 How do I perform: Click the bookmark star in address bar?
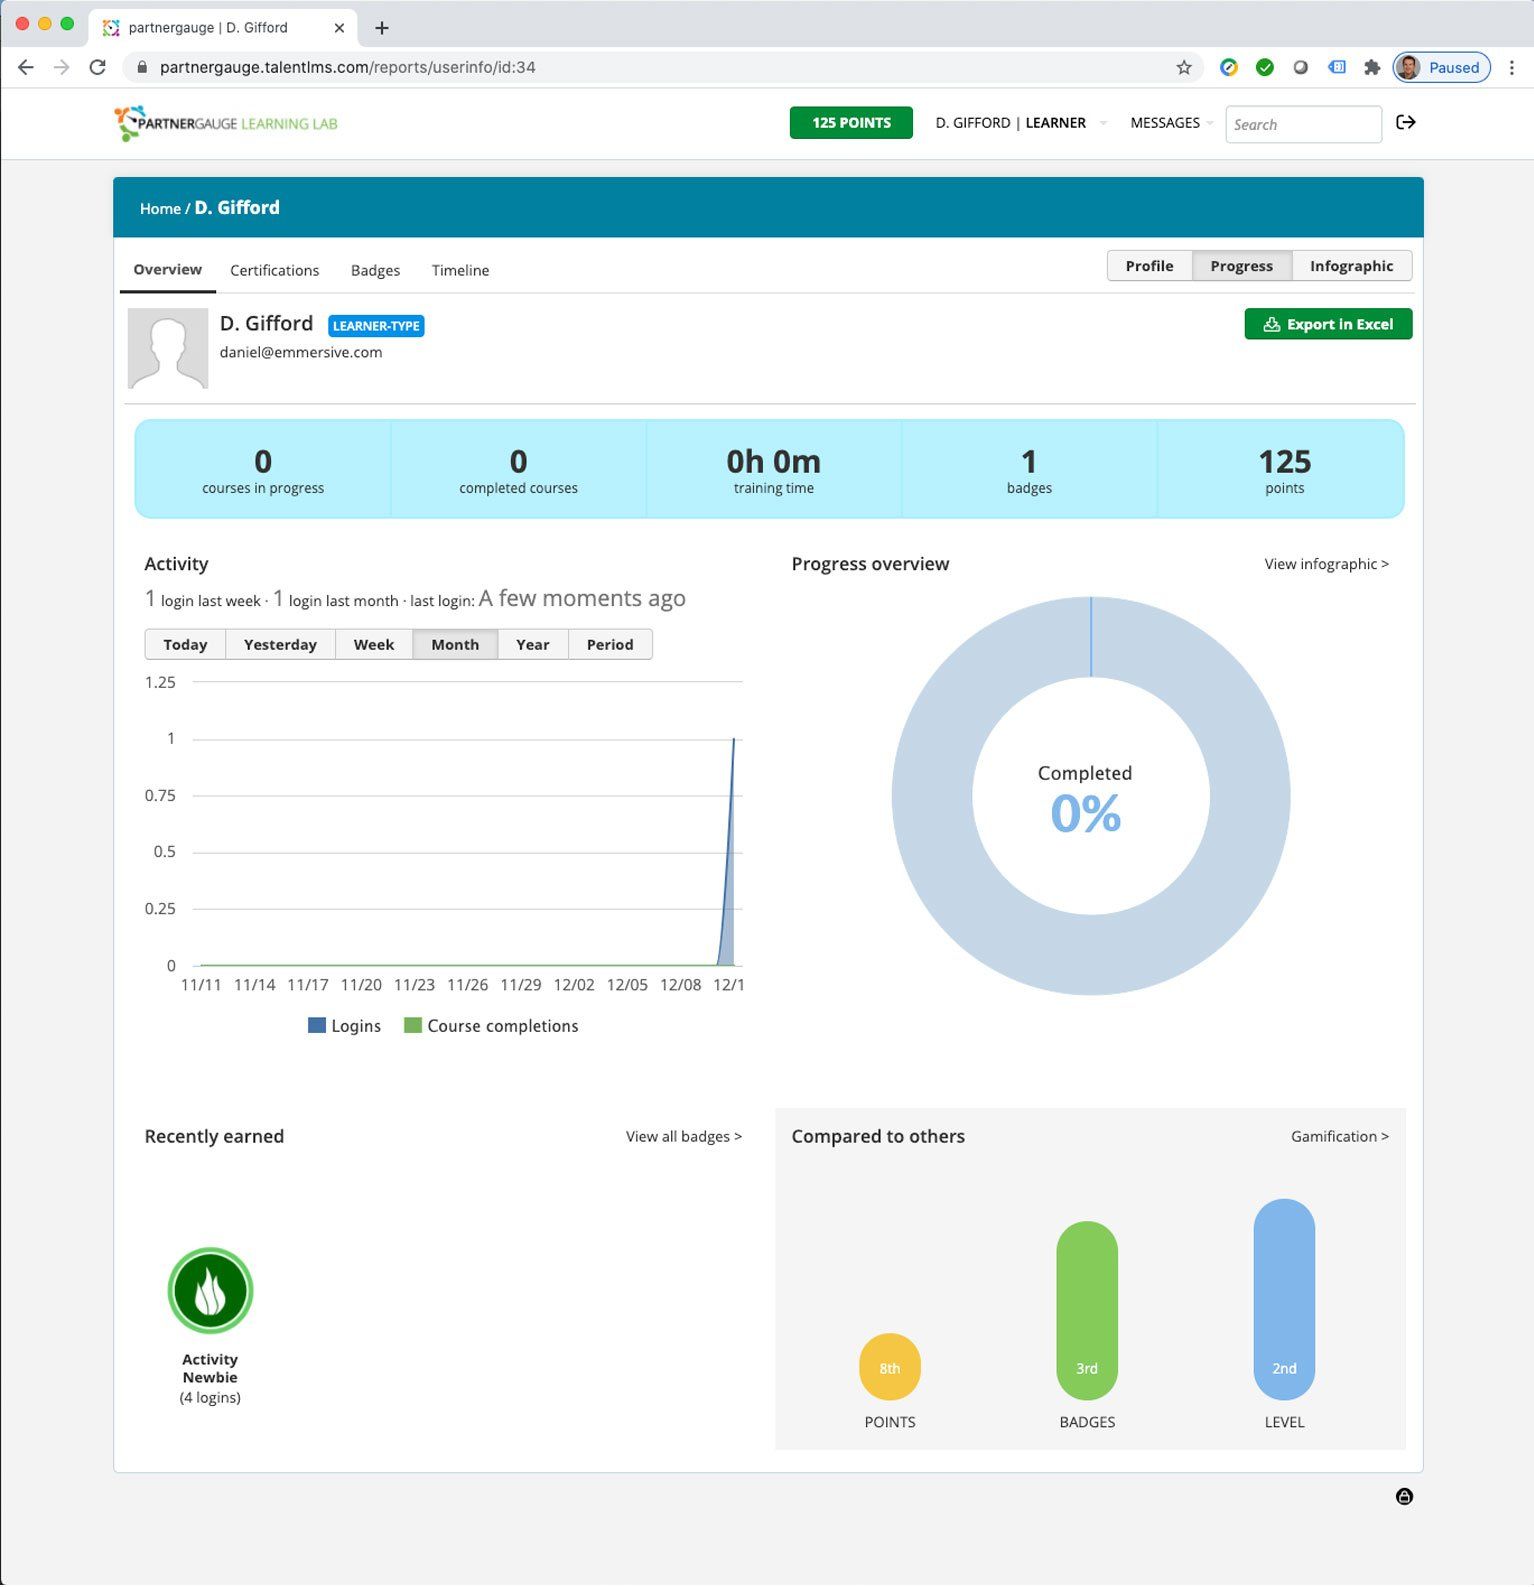(x=1184, y=68)
